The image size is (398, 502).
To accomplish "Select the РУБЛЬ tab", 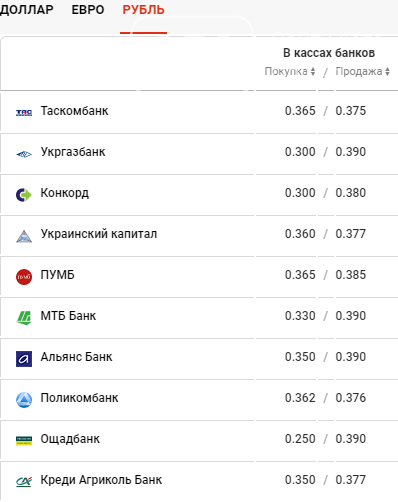I will pos(143,10).
